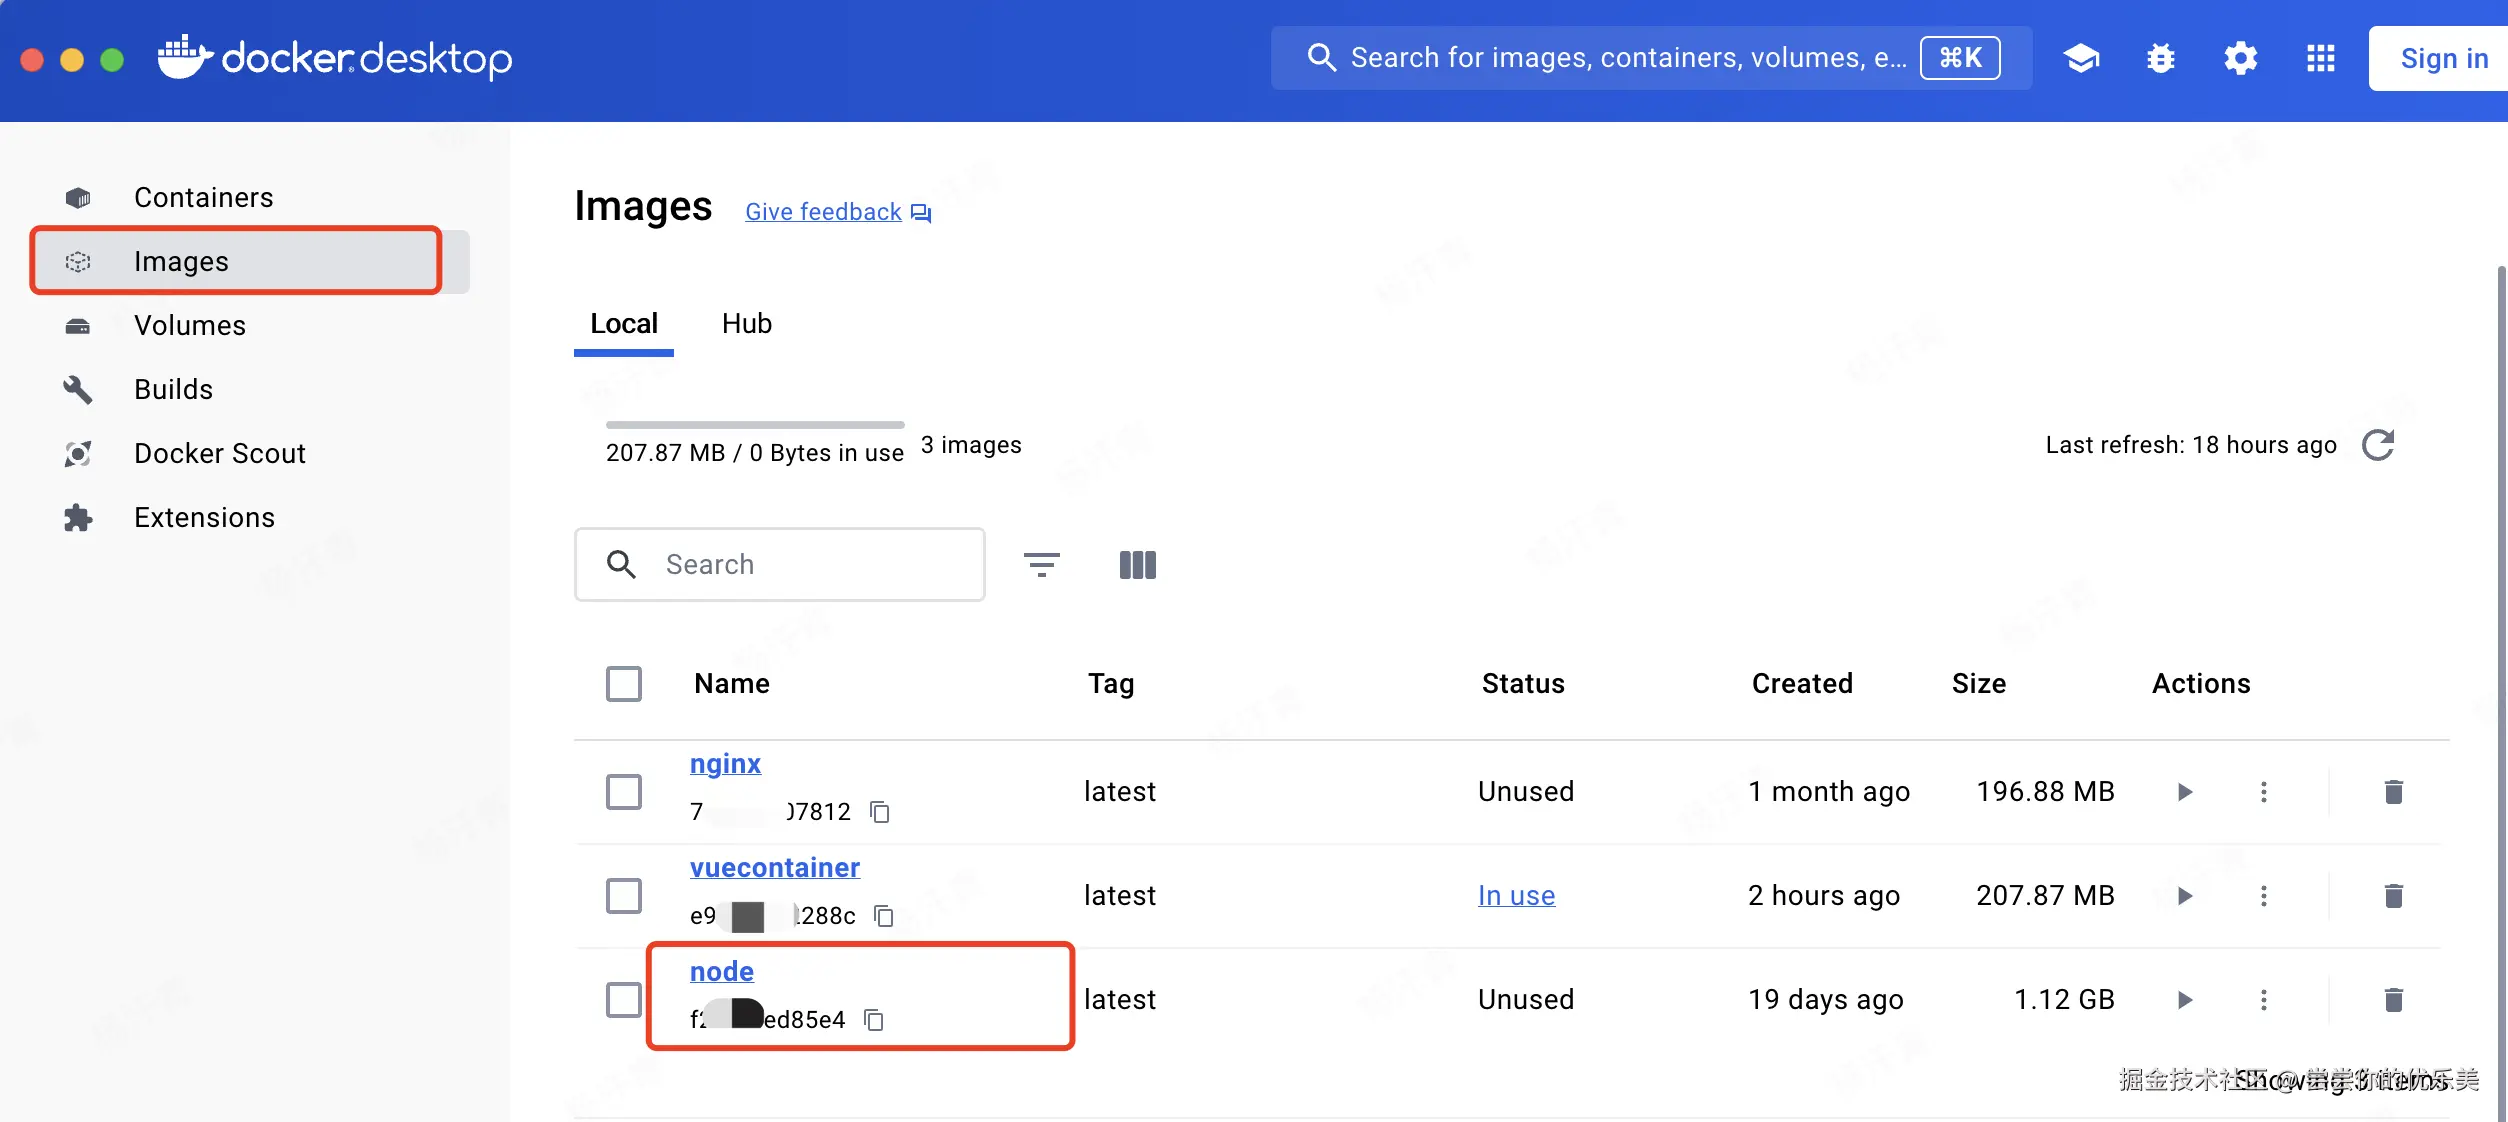
Task: Copy the node image ID
Action: coord(874,1020)
